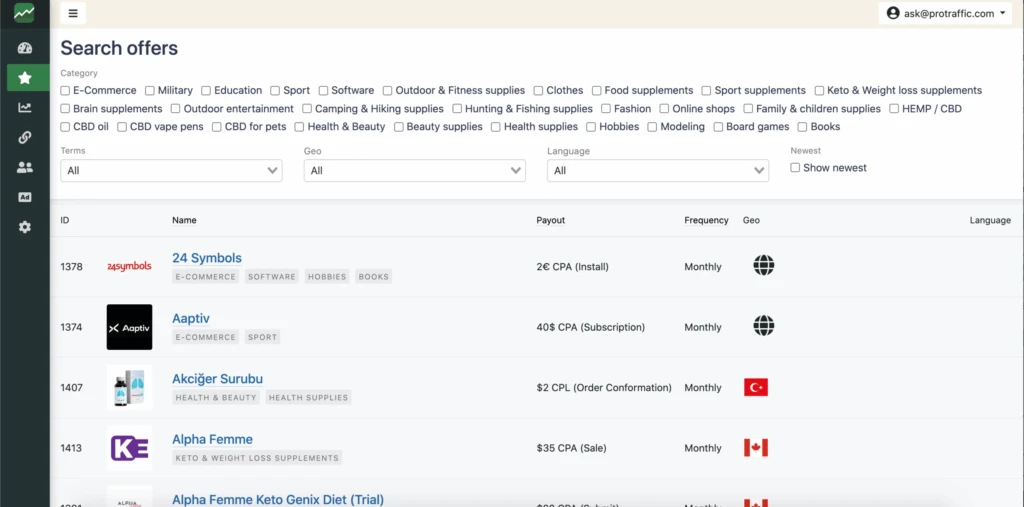Click the Name column header

[184, 220]
